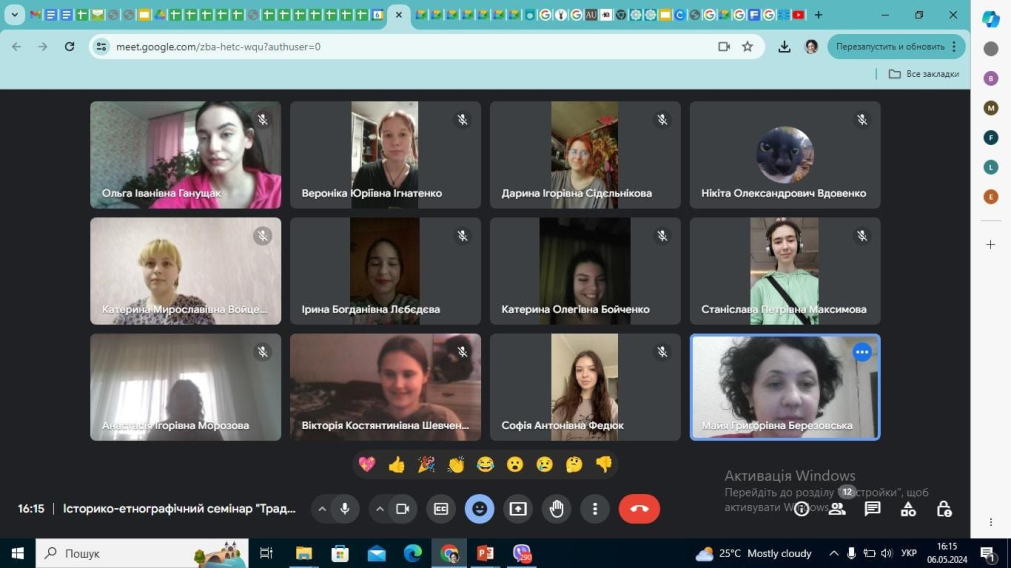Viewport: 1011px width, 568px height.
Task: Raise your hand in the meeting
Action: point(556,509)
